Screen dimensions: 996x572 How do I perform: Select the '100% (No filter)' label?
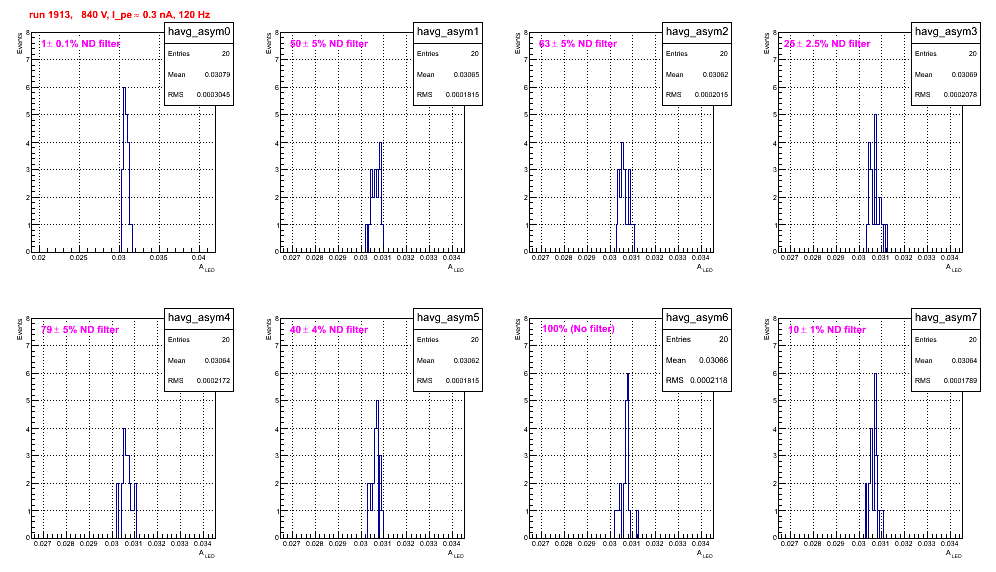[578, 329]
